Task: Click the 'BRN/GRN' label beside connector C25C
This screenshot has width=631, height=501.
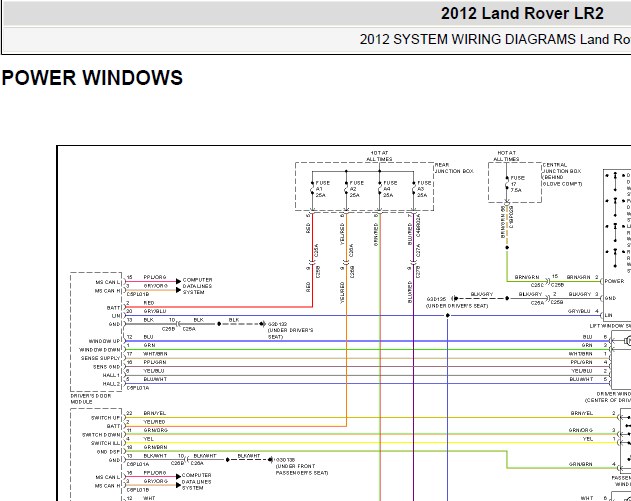Action: (x=527, y=277)
